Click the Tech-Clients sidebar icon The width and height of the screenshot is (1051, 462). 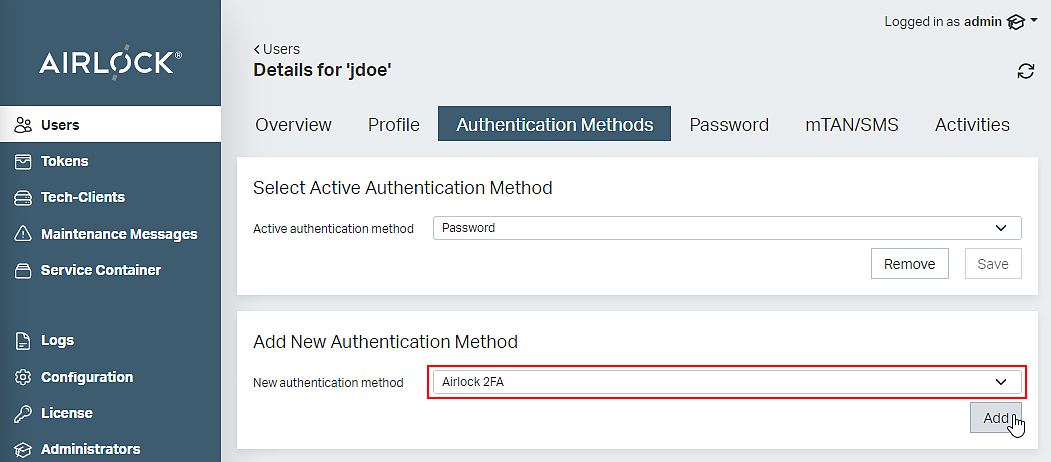pos(24,198)
